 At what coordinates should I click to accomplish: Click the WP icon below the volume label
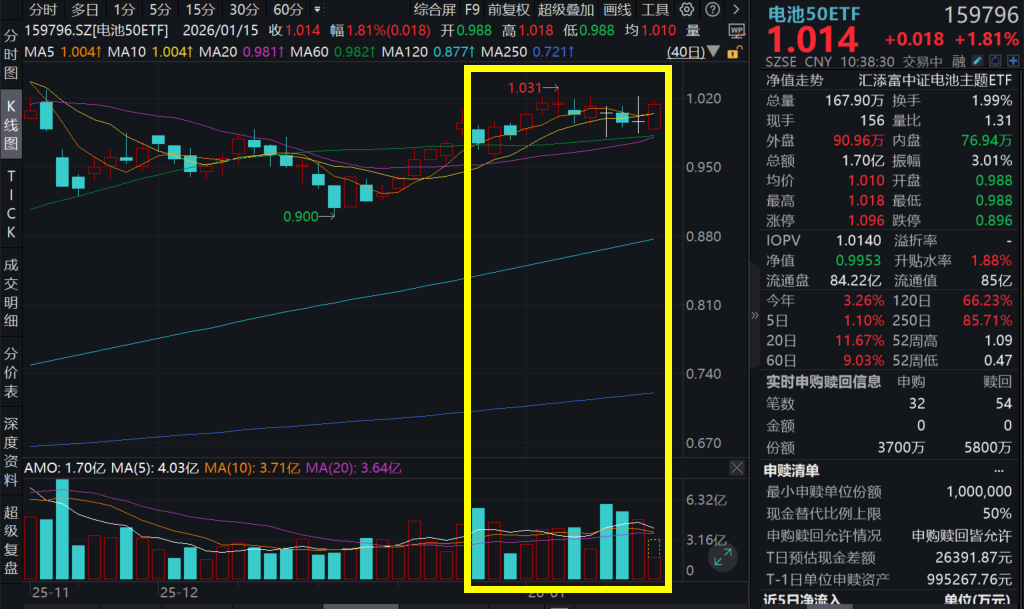[737, 31]
